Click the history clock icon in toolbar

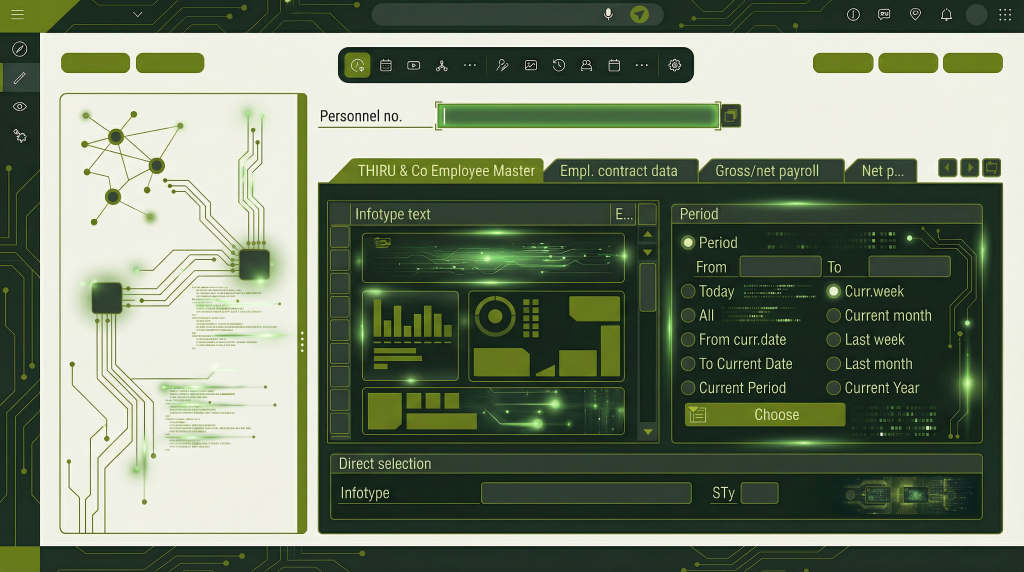click(559, 65)
